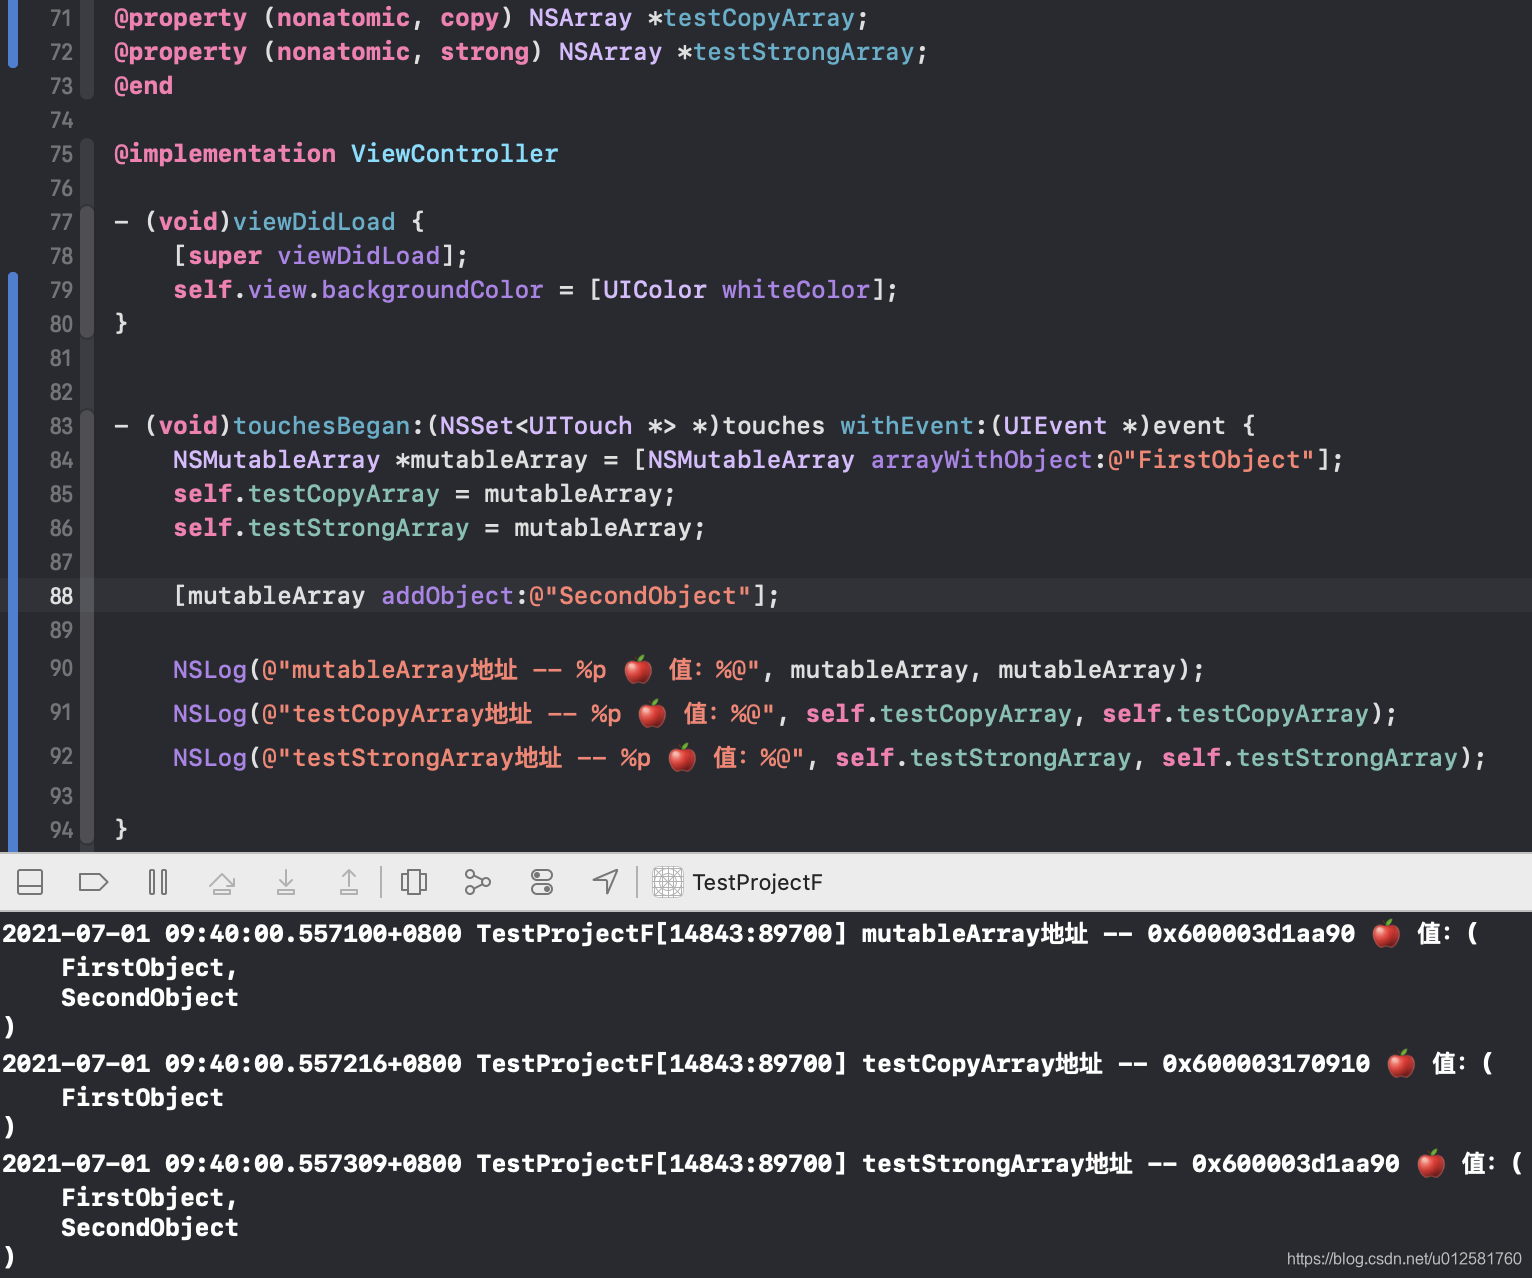The image size is (1532, 1278).
Task: Click the Simulate Location arrow icon
Action: pyautogui.click(x=606, y=882)
